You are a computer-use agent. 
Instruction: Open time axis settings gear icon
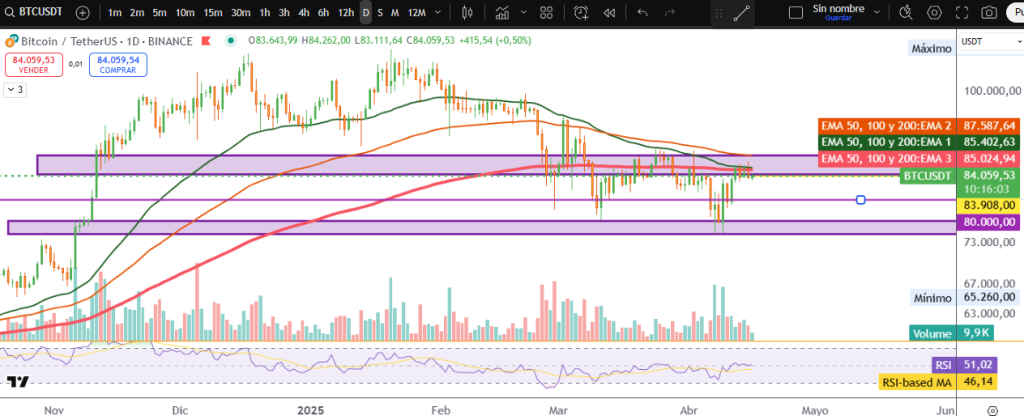(x=993, y=410)
